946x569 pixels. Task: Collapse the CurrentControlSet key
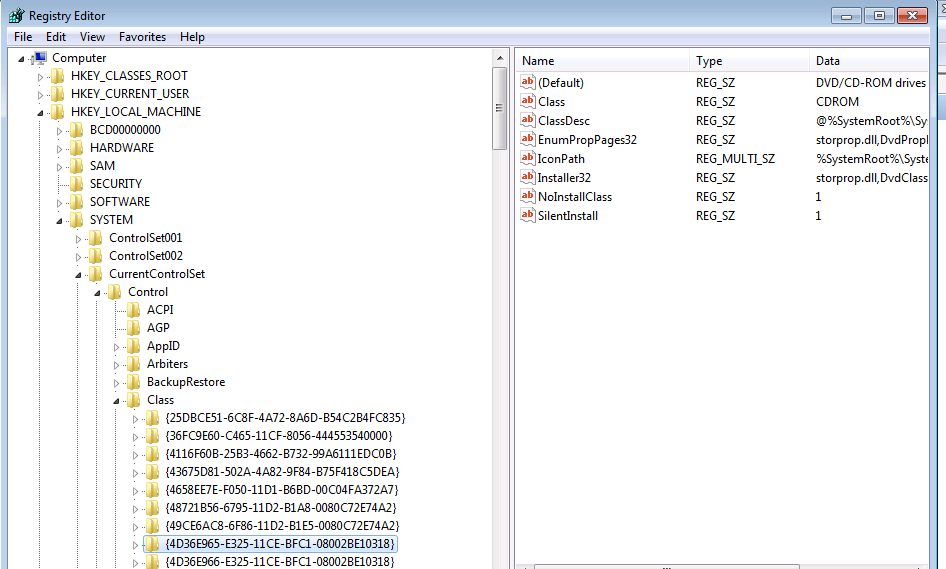point(78,275)
